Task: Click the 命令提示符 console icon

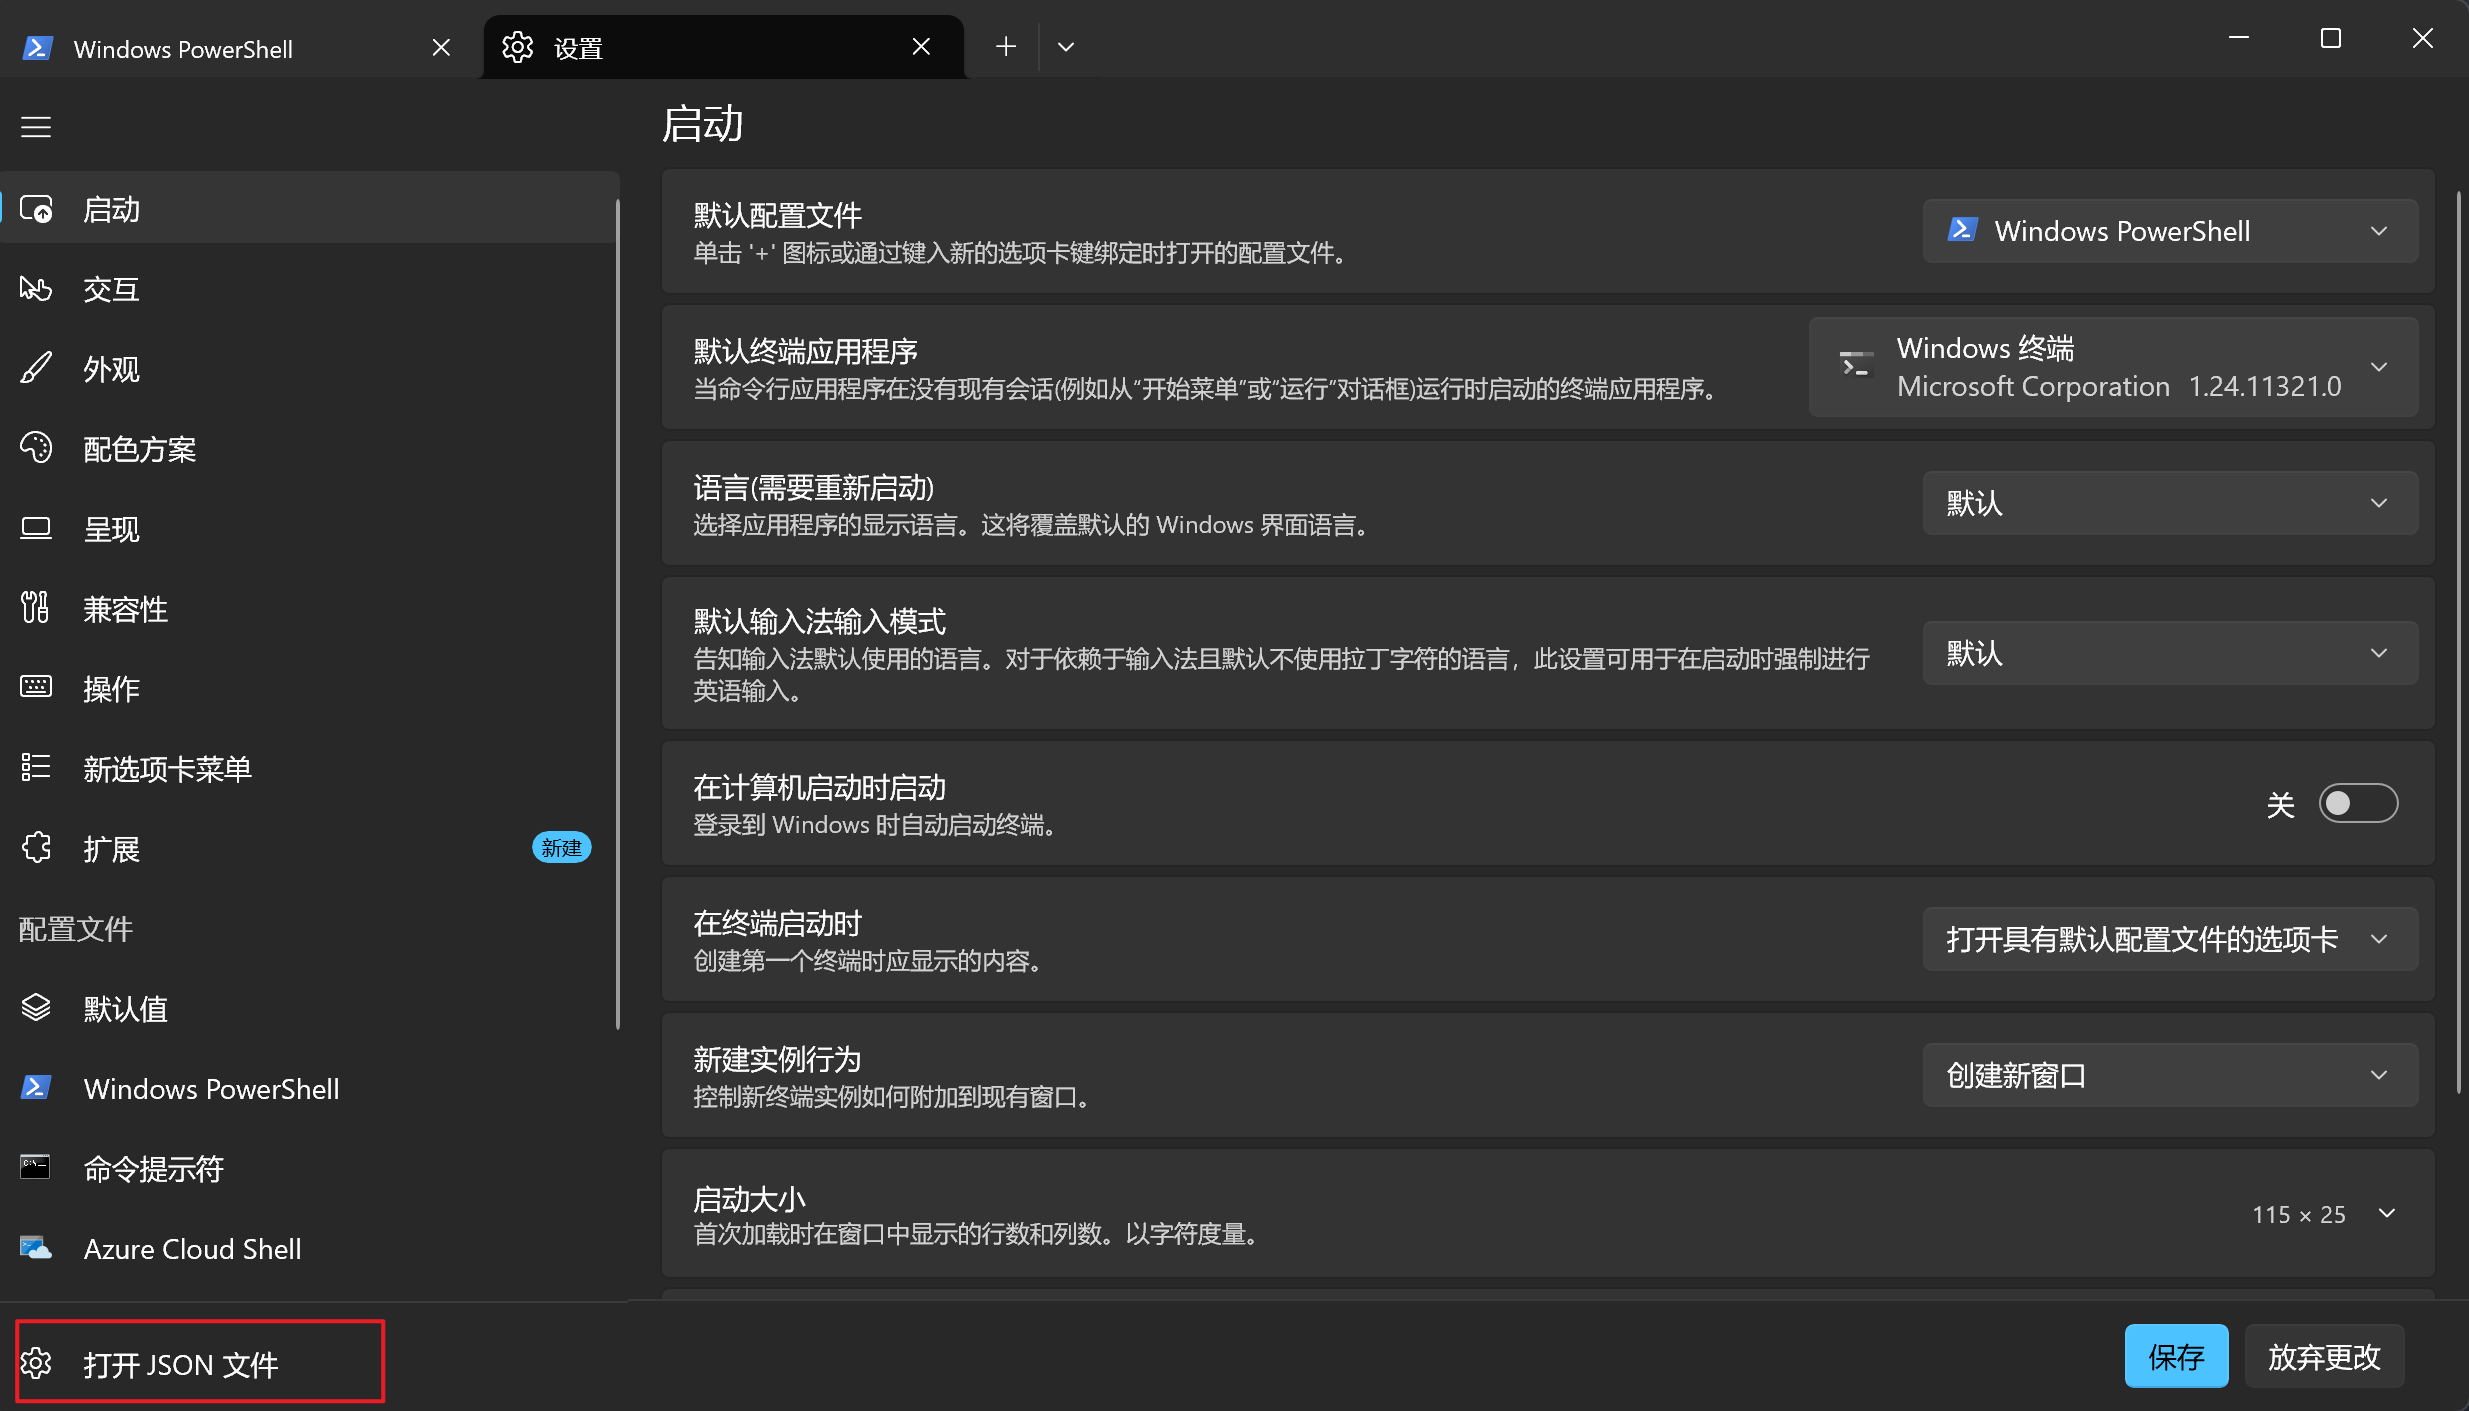Action: tap(36, 1167)
